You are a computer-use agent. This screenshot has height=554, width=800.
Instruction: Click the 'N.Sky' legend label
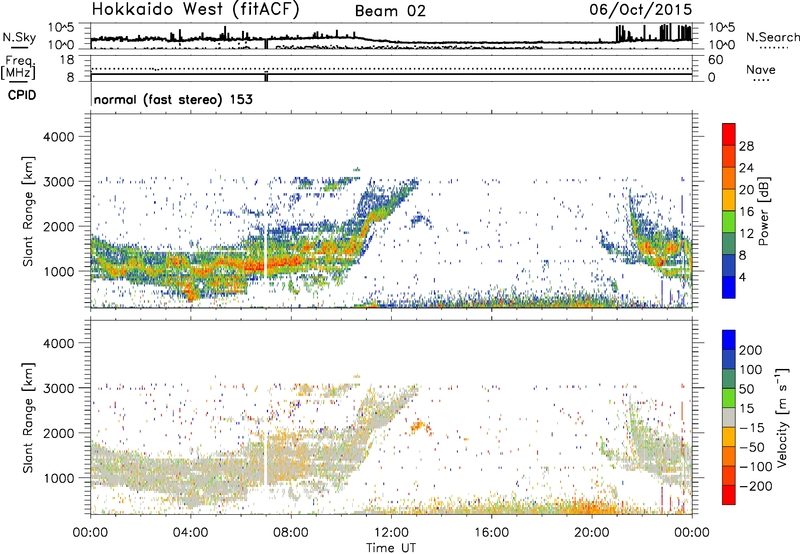[19, 37]
